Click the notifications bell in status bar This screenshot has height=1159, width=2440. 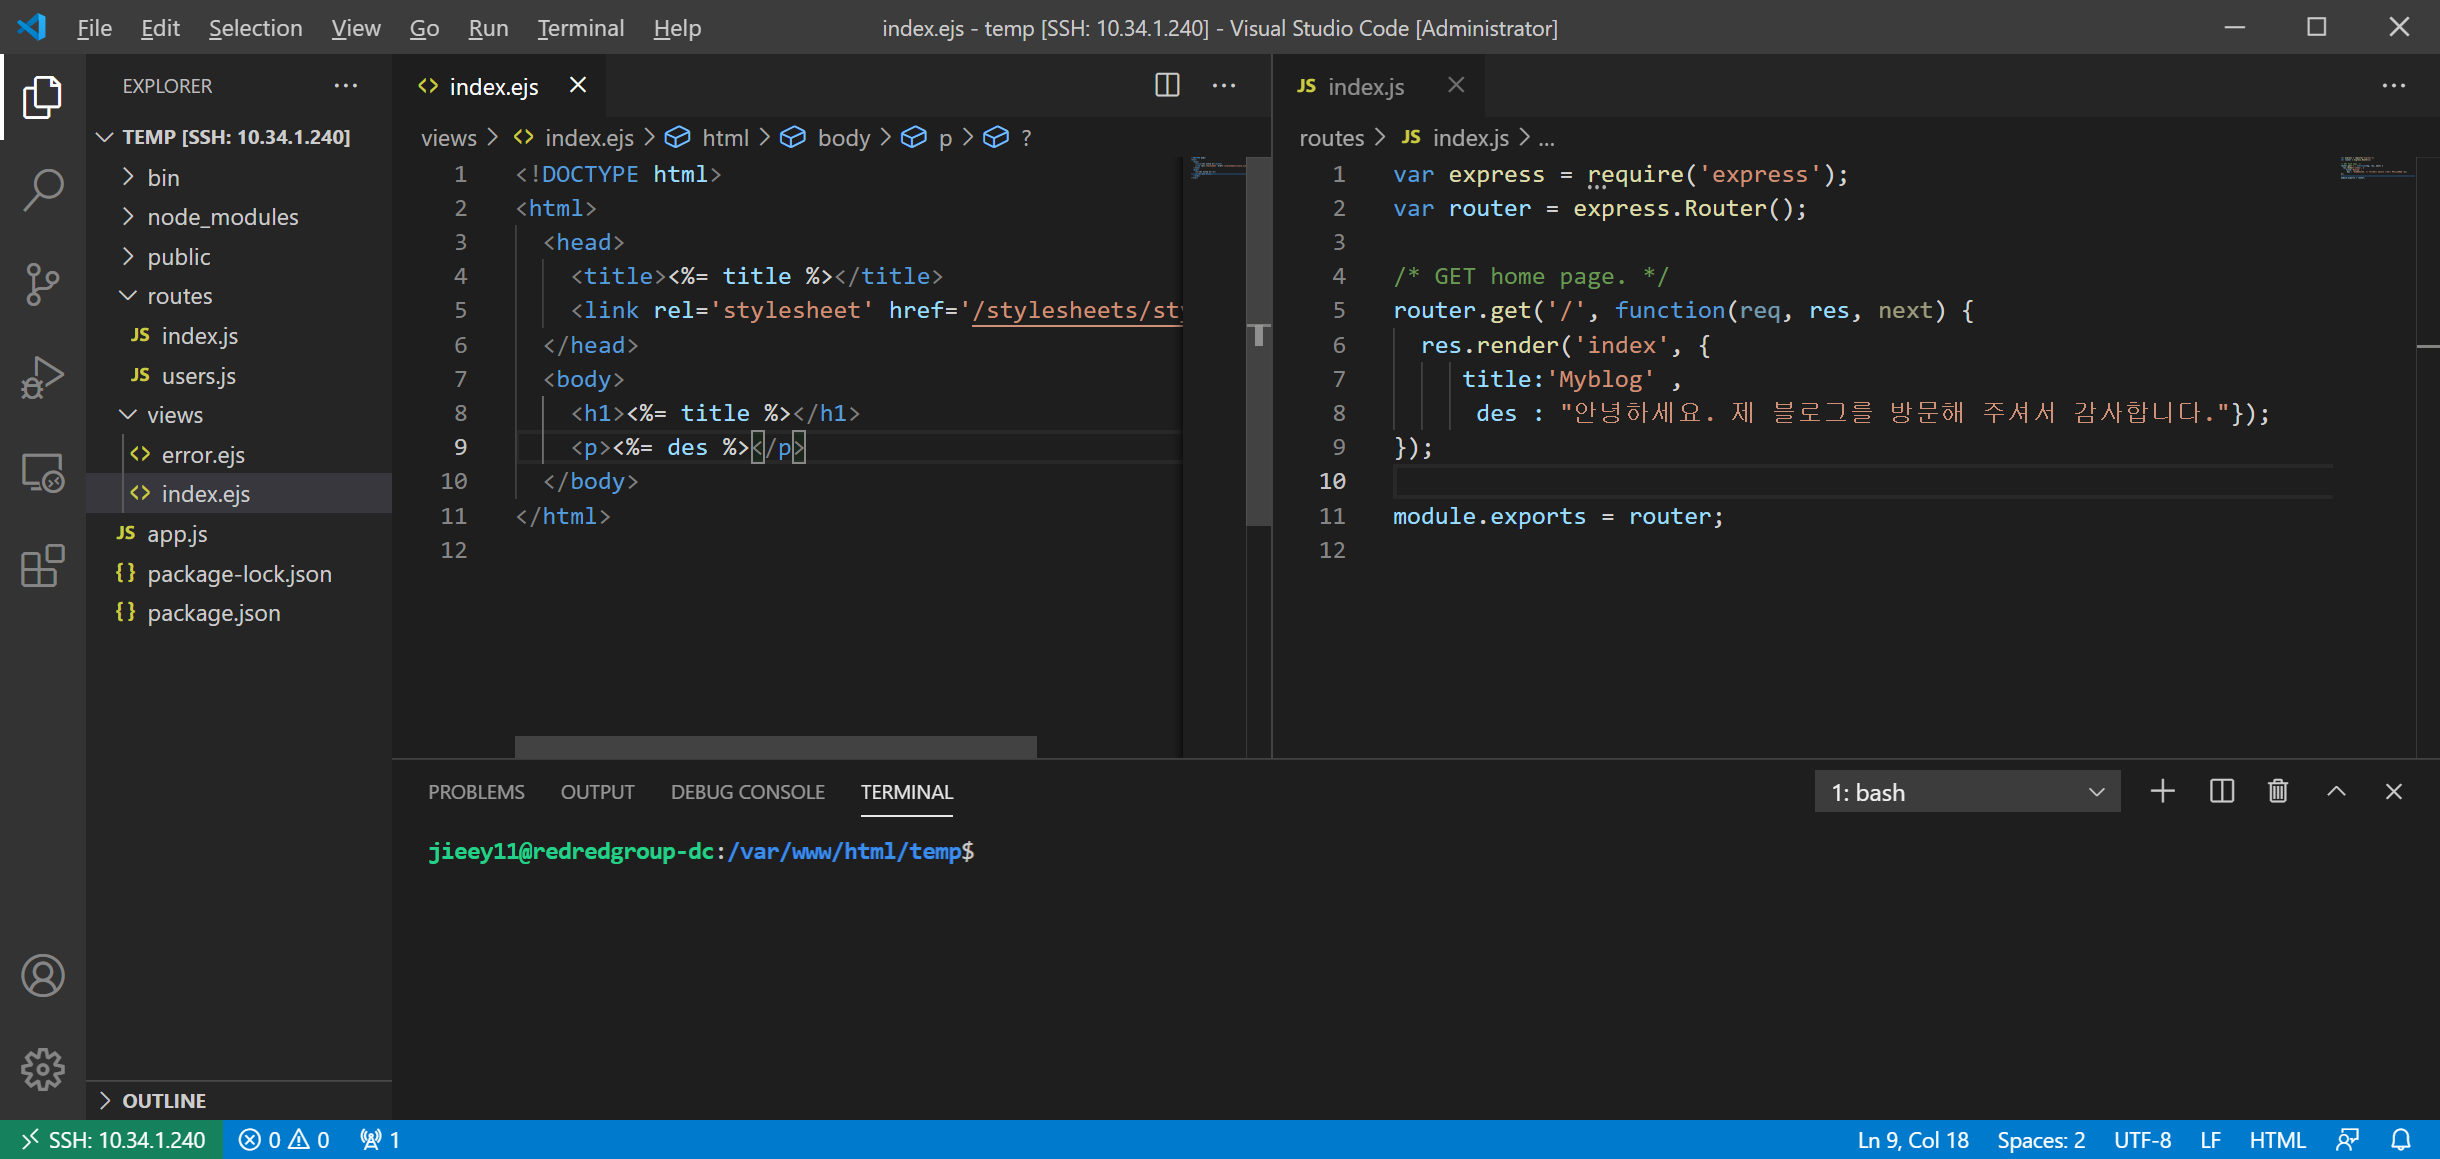coord(2401,1140)
